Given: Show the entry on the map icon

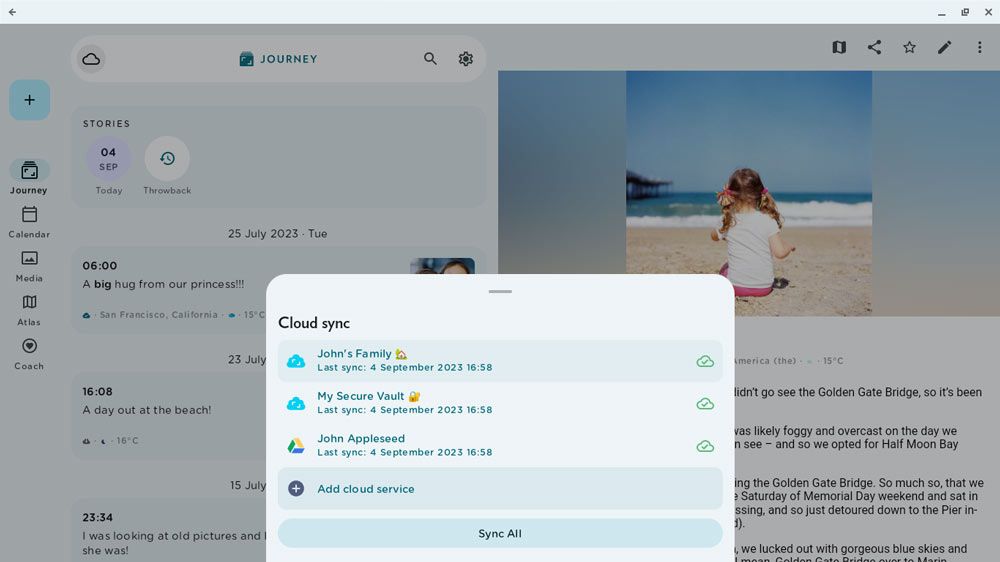Looking at the screenshot, I should [x=839, y=47].
